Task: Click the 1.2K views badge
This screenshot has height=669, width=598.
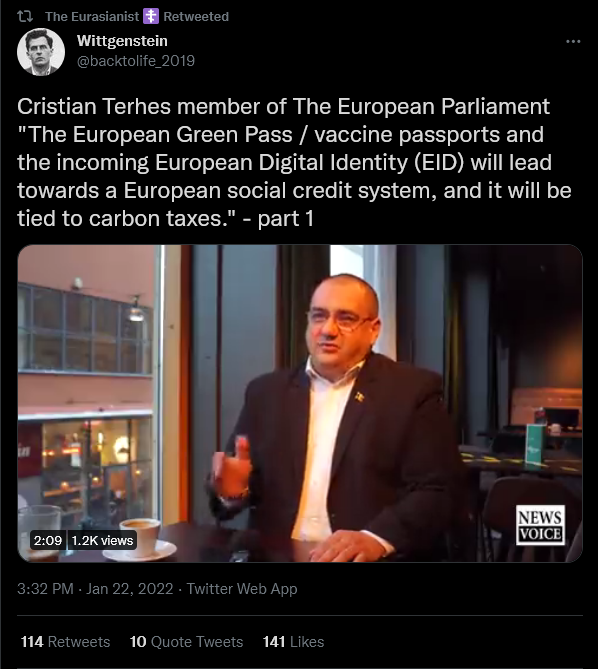Action: point(102,540)
